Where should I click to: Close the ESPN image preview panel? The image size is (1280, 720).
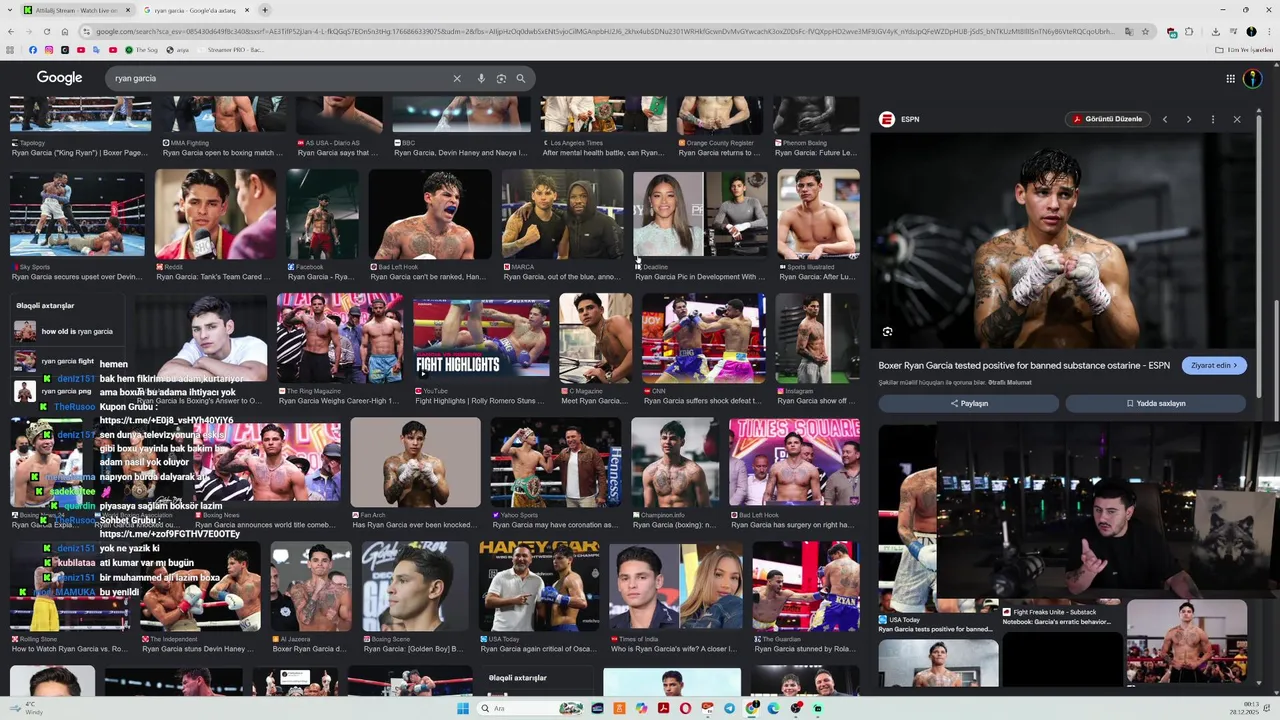coord(1237,119)
